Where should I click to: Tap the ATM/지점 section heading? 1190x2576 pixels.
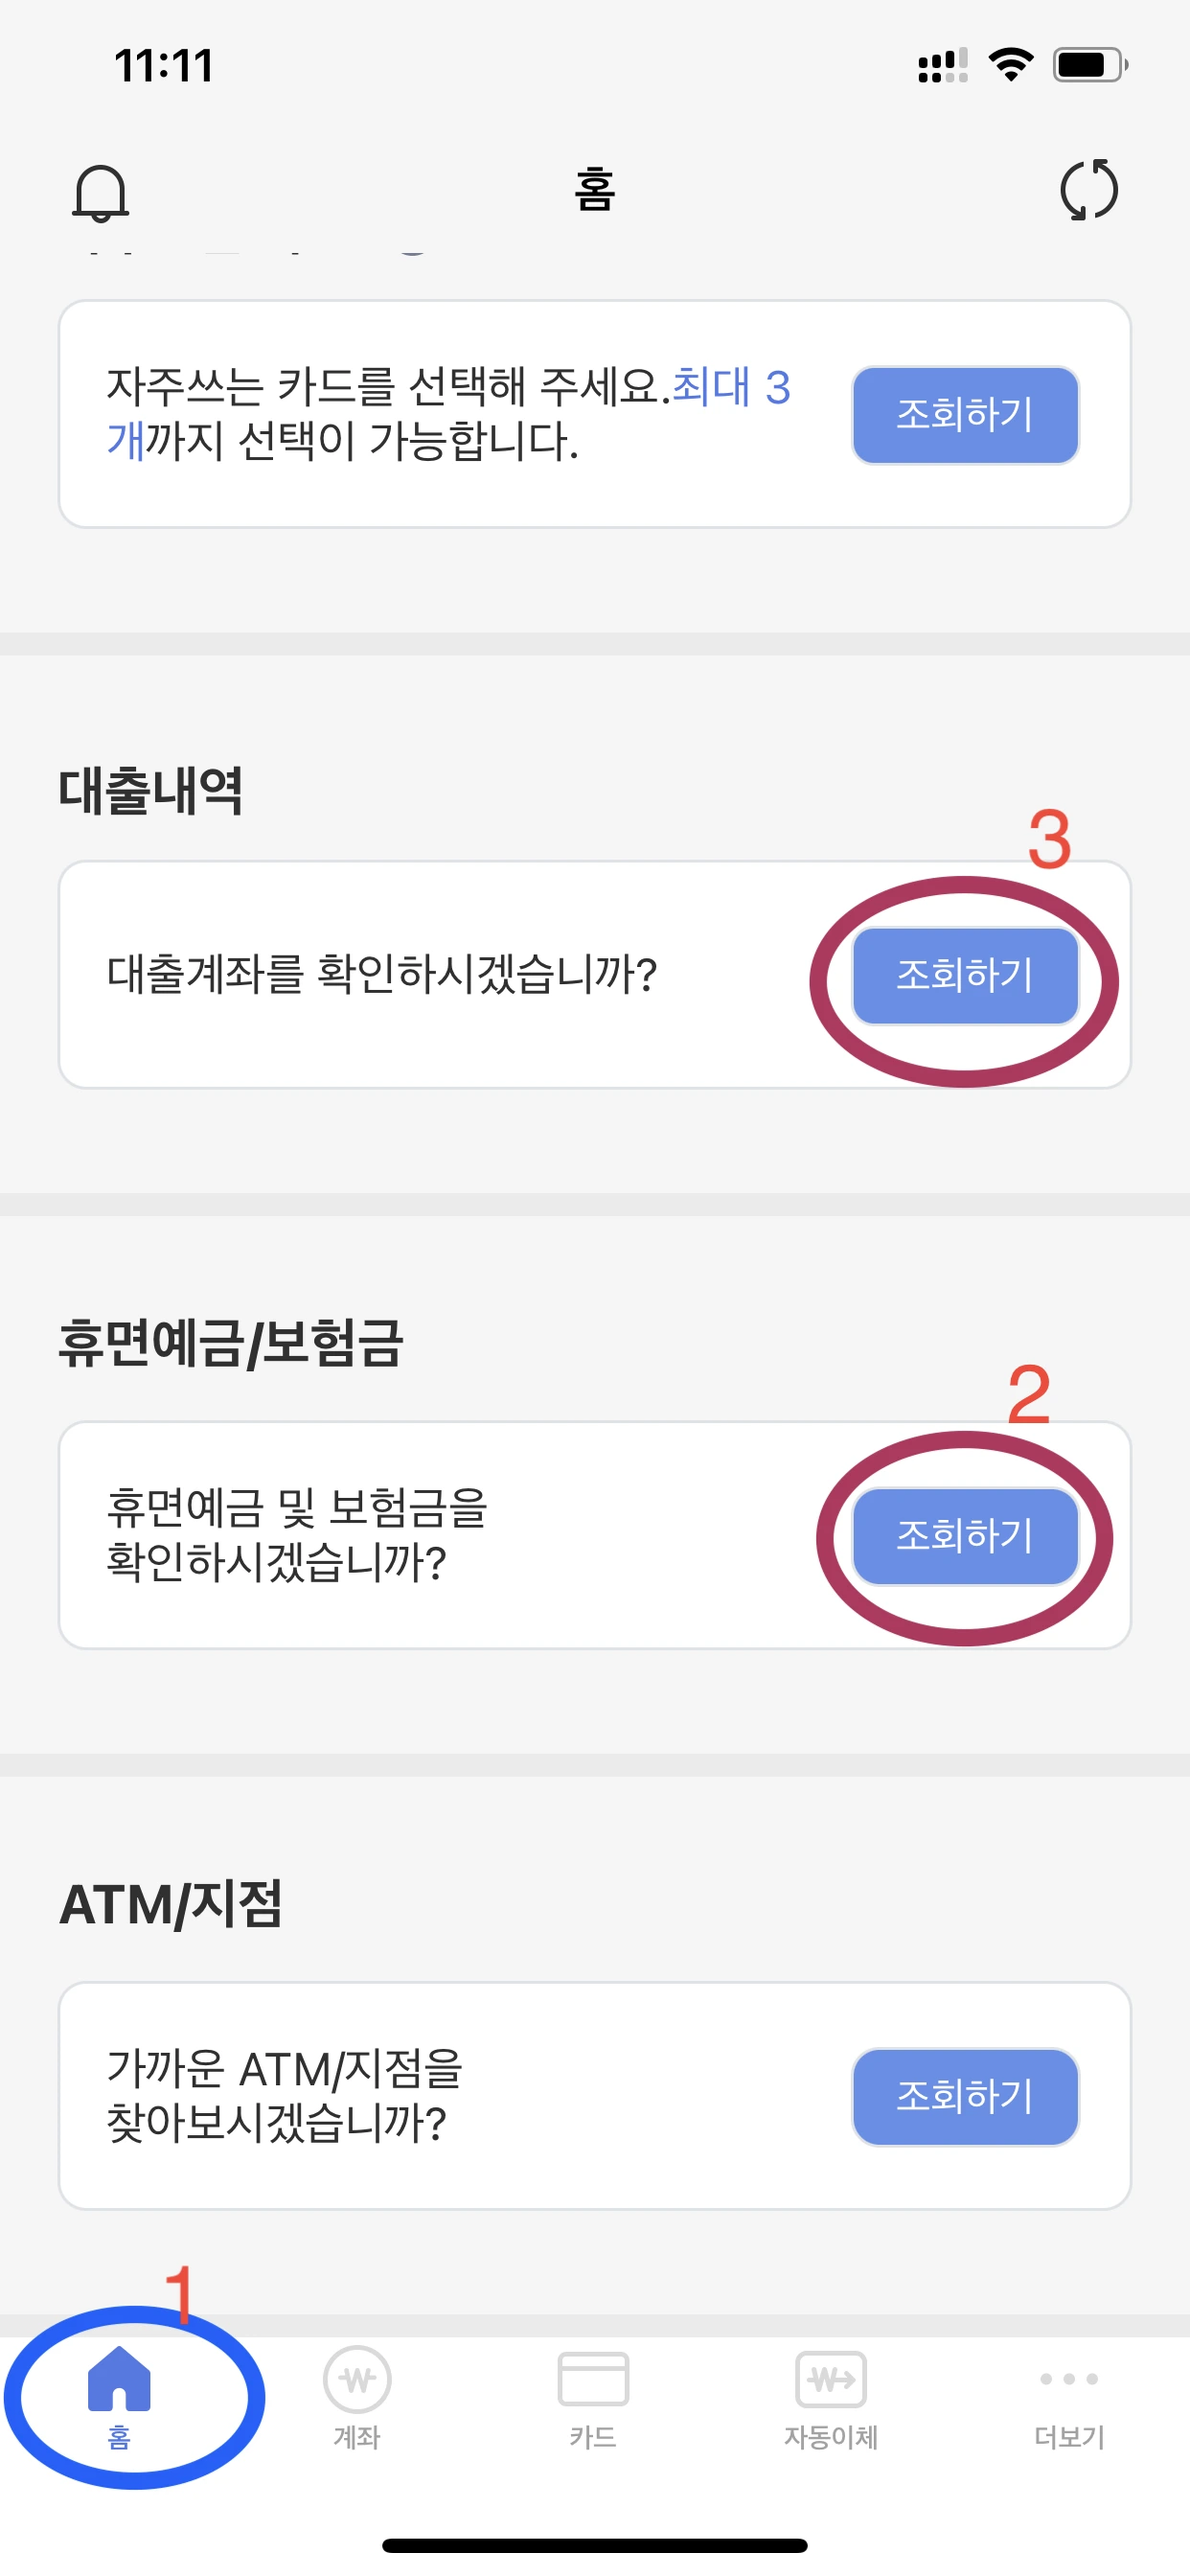click(x=170, y=1903)
